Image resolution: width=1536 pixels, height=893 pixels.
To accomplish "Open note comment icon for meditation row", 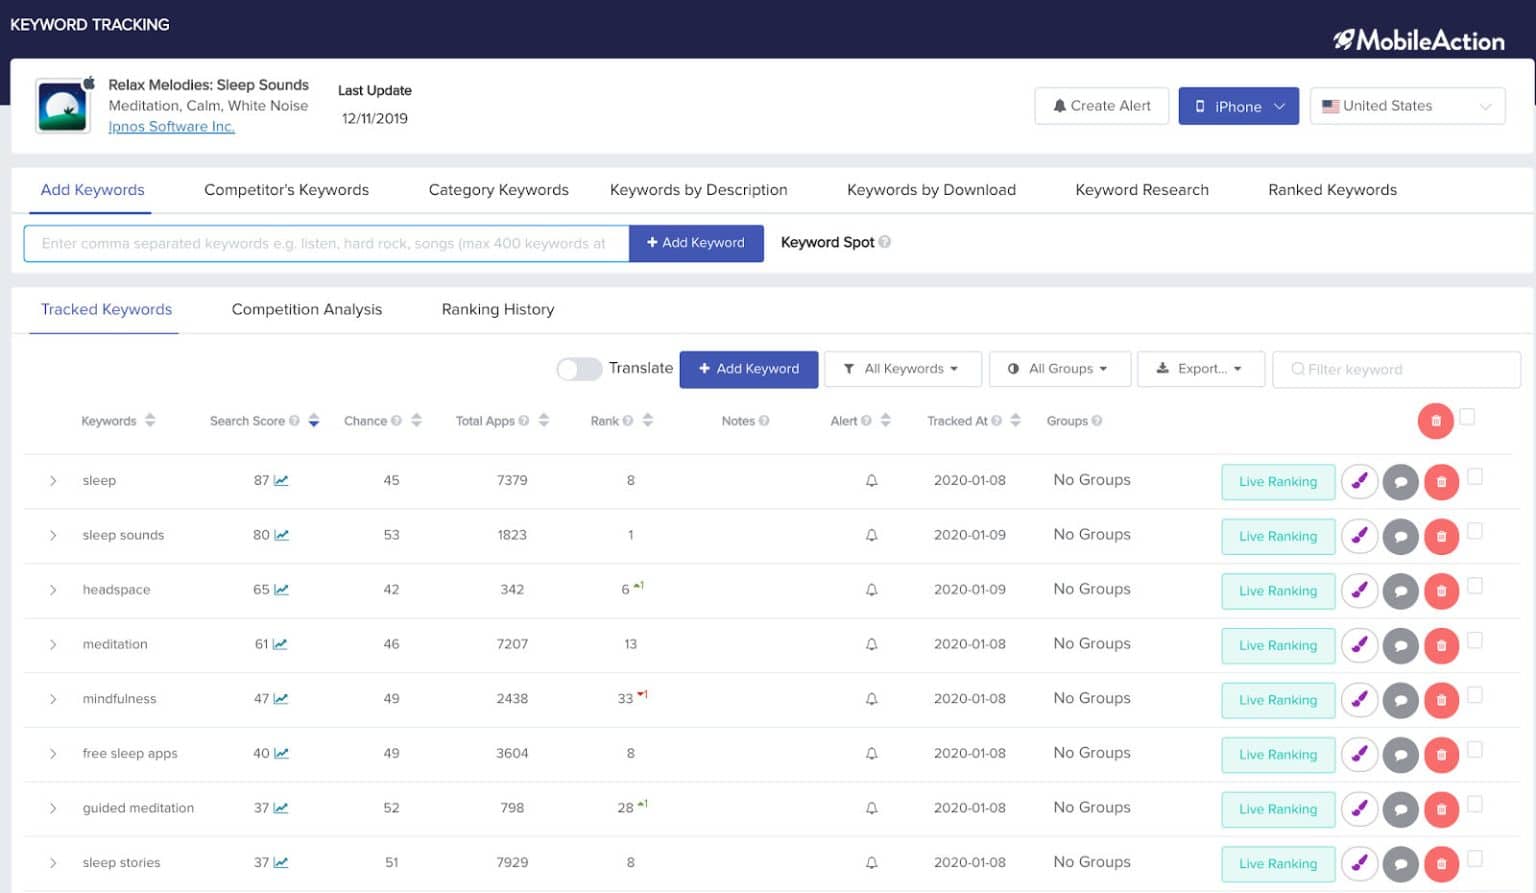I will pos(1400,646).
